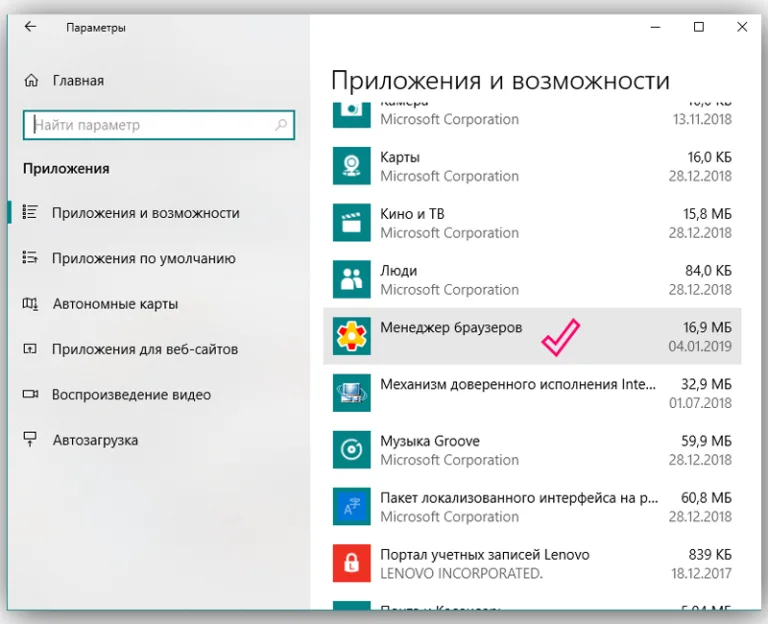Click the language pack app icon
The height and width of the screenshot is (624, 768).
pos(352,507)
